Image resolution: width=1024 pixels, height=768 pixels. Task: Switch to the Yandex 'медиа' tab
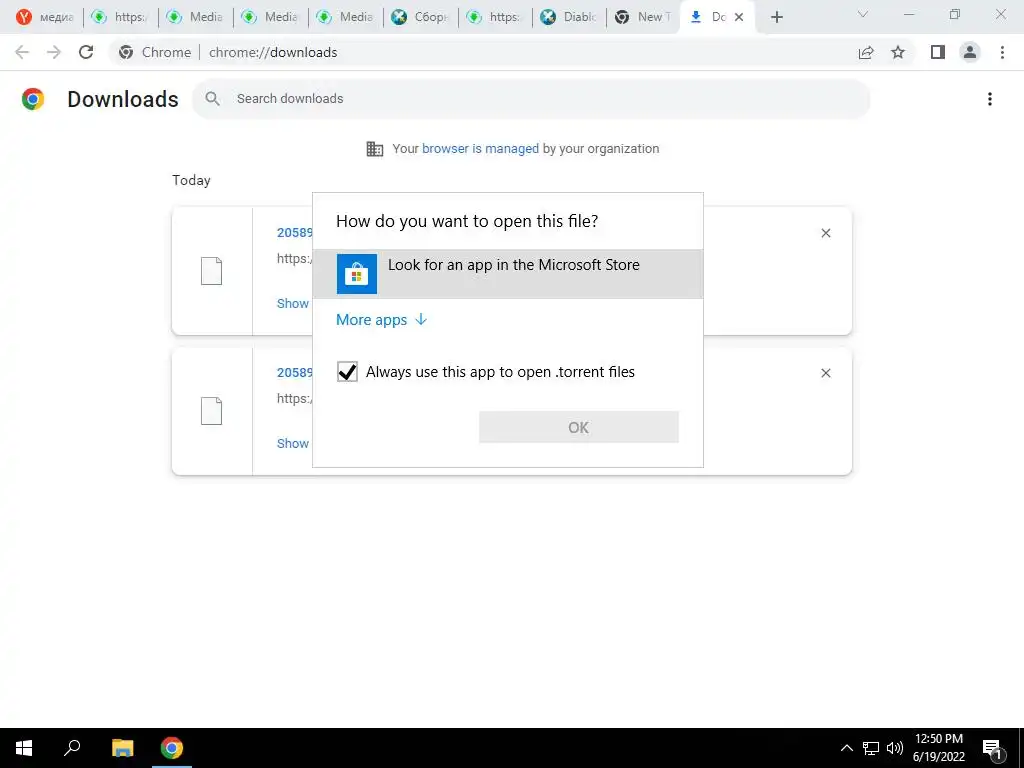tap(45, 17)
